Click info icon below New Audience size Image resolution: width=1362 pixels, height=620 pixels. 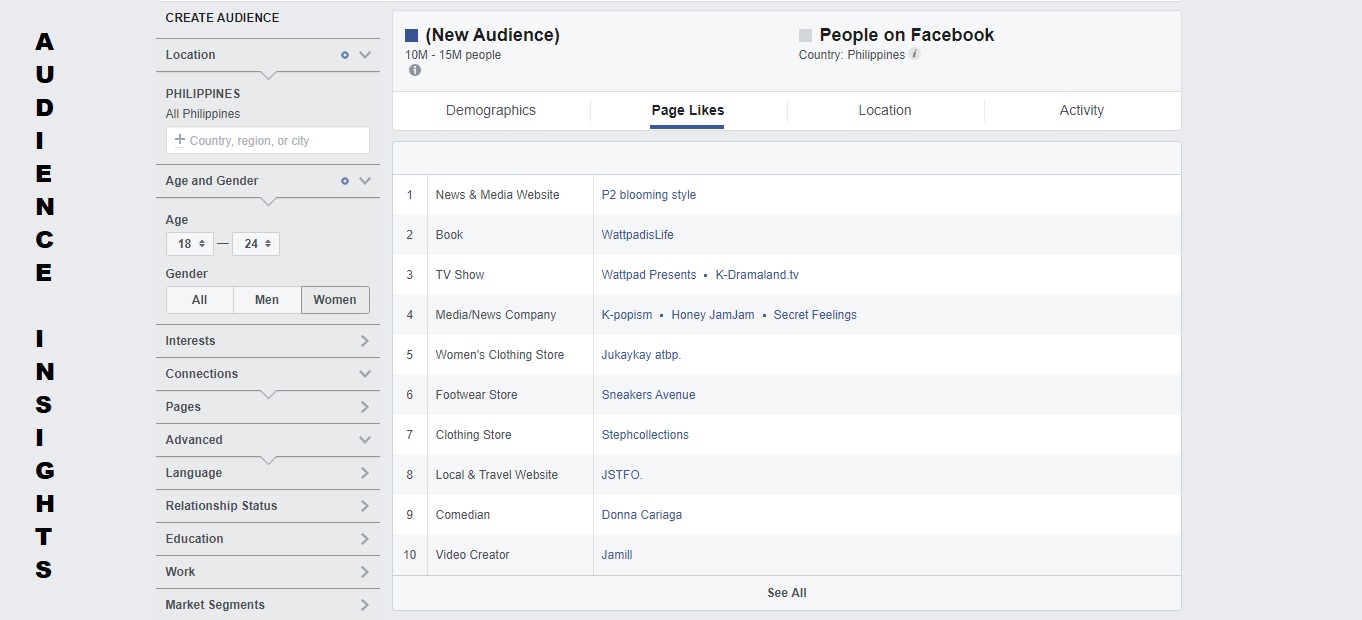pyautogui.click(x=414, y=70)
